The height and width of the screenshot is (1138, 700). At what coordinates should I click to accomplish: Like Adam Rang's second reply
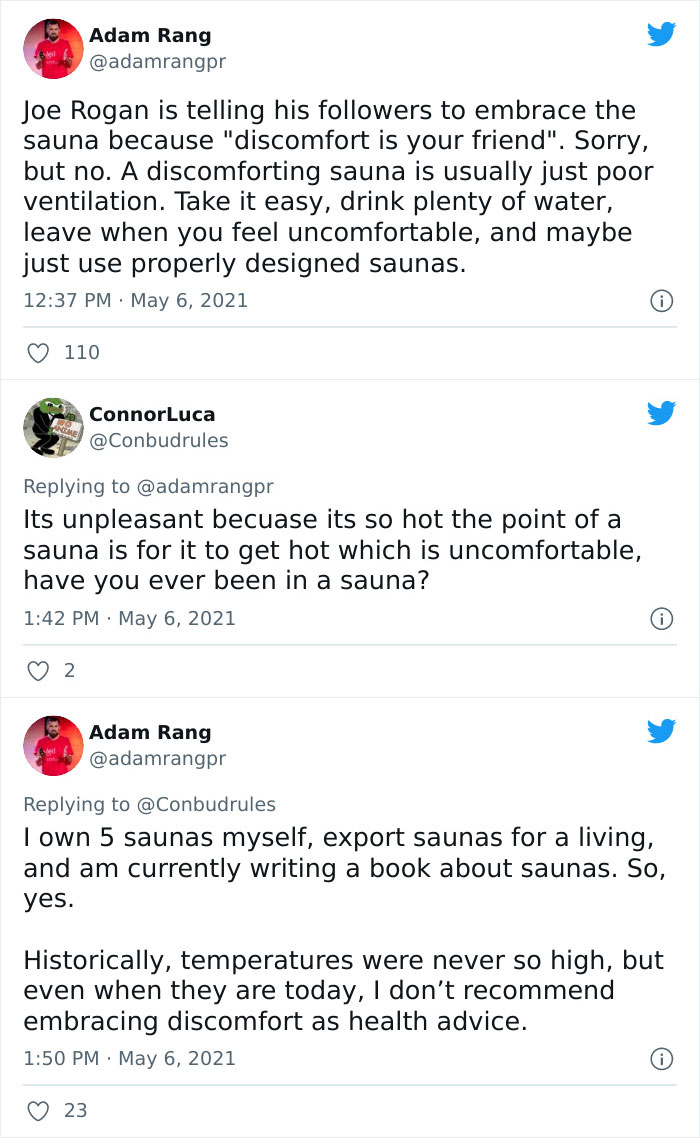(x=38, y=1110)
